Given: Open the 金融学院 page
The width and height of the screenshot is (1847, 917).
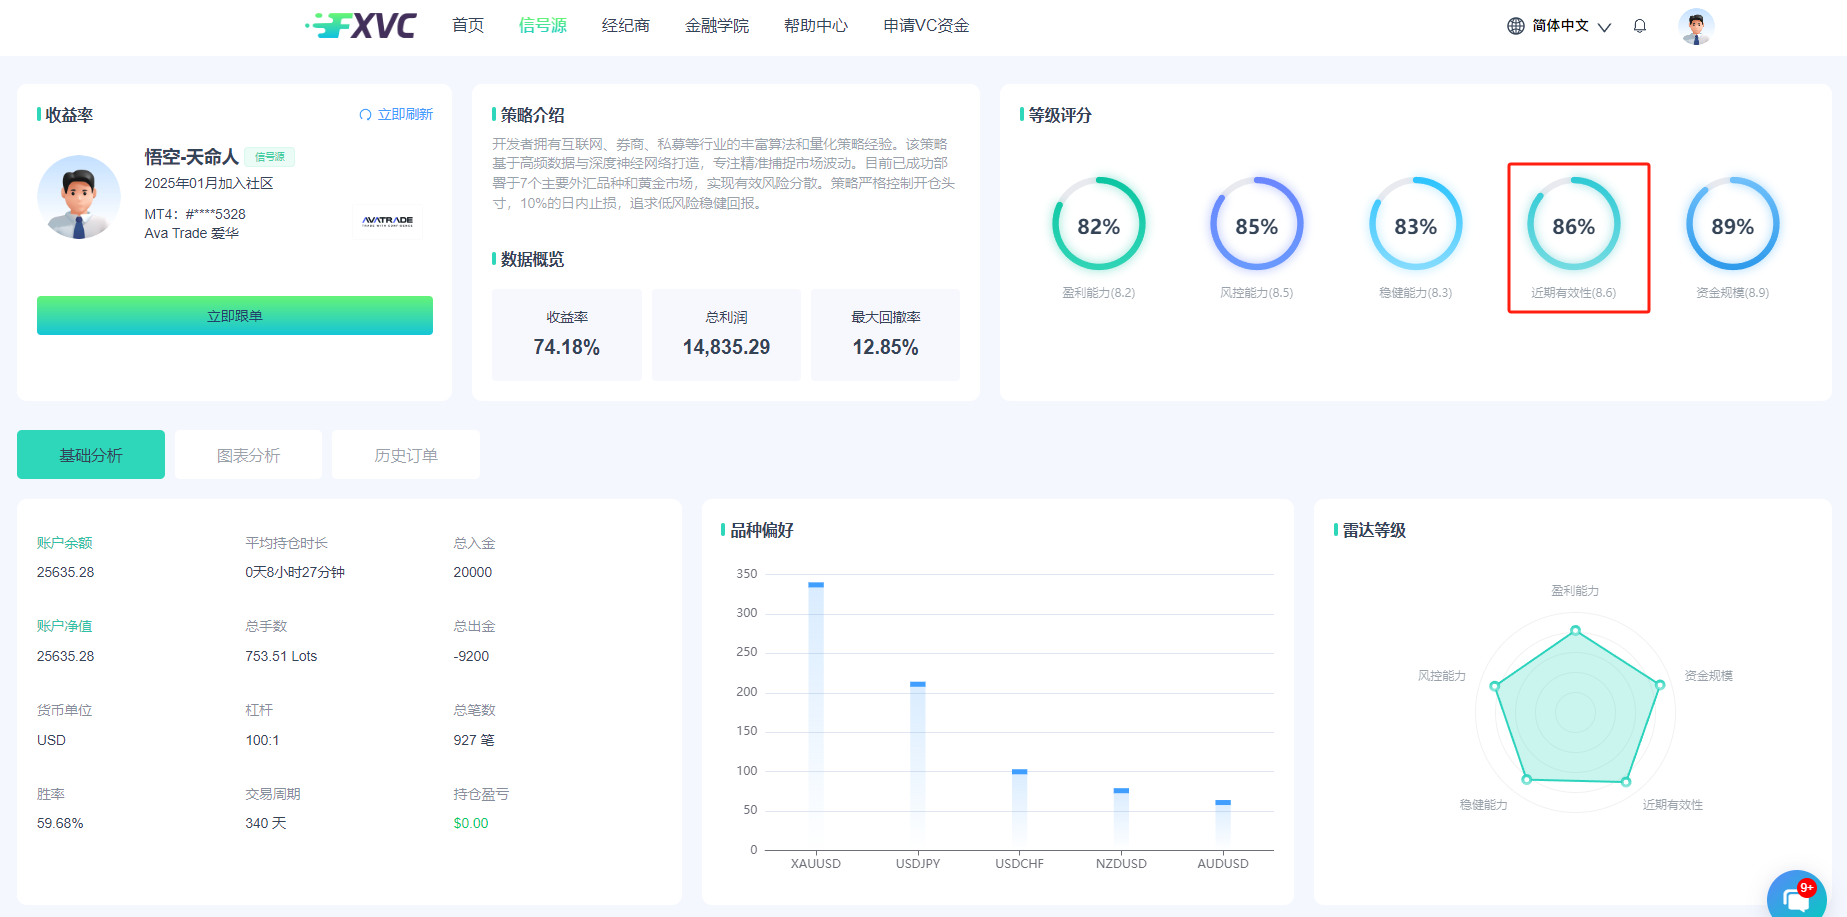Looking at the screenshot, I should coord(716,26).
